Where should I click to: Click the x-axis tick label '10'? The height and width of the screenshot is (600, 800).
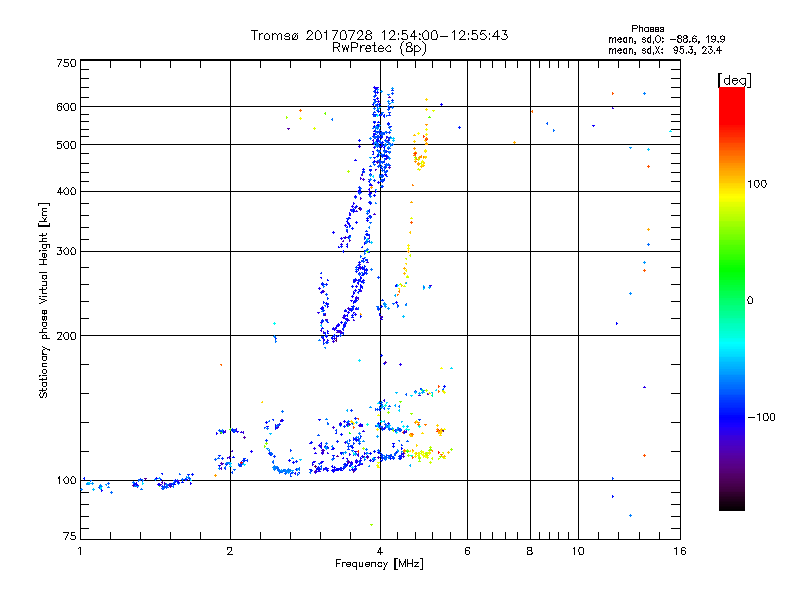578,551
